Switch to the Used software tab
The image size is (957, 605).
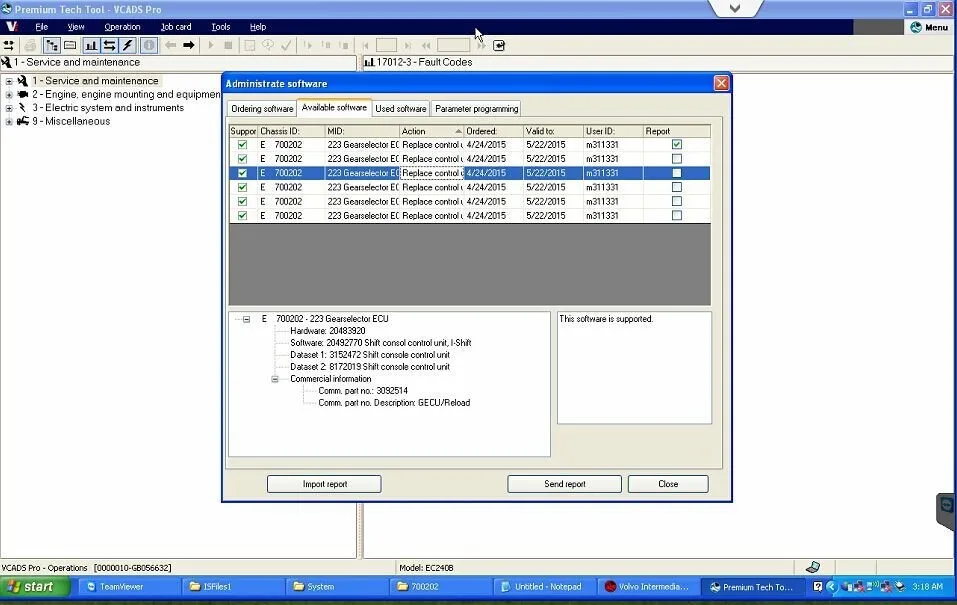400,109
